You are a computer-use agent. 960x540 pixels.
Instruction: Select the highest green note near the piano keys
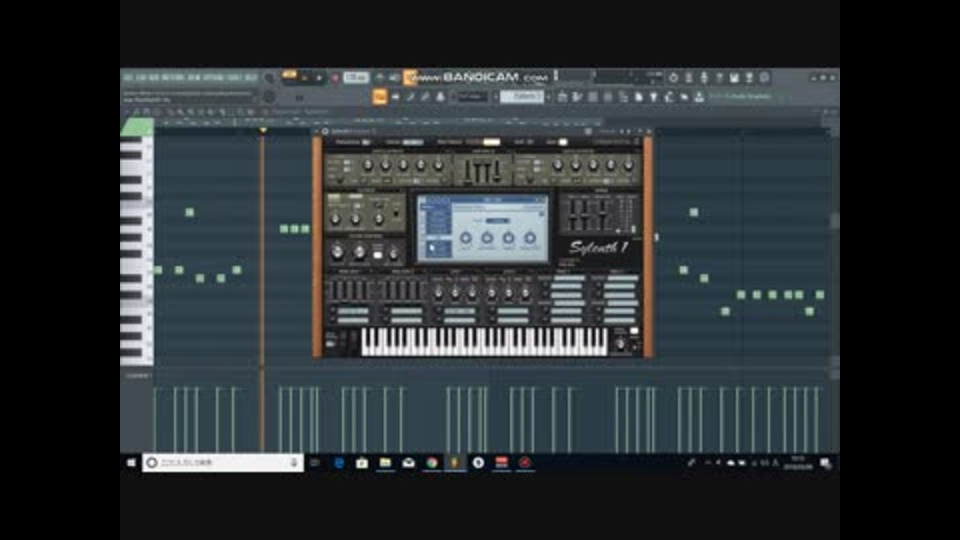click(x=190, y=212)
